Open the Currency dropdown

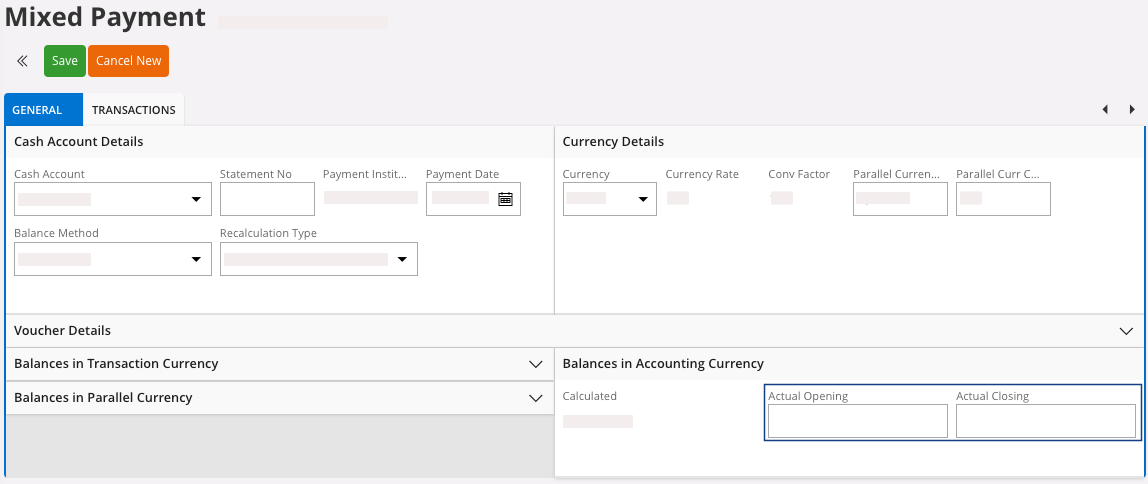click(642, 200)
